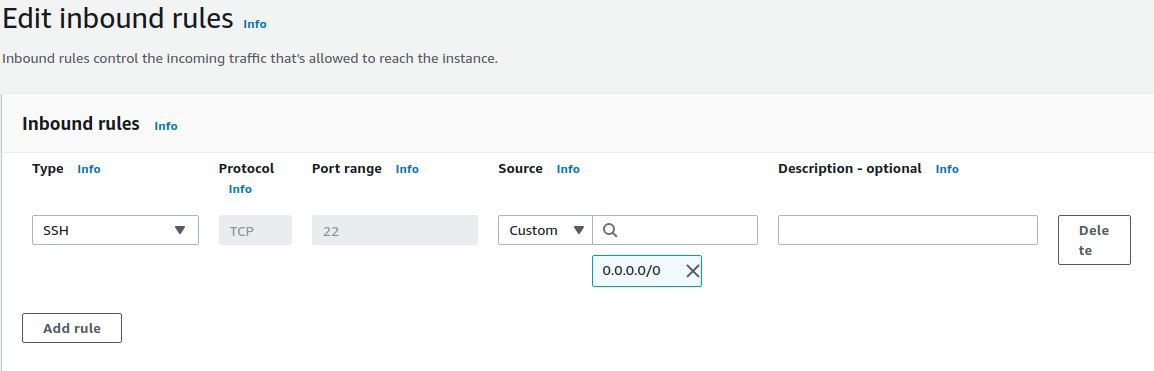Click the Inbound rules section heading
The width and height of the screenshot is (1154, 371).
tap(81, 124)
